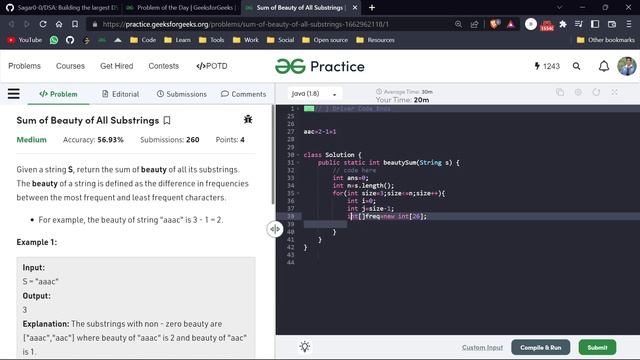Open a new browser tab
The width and height of the screenshot is (640, 360).
click(372, 7)
